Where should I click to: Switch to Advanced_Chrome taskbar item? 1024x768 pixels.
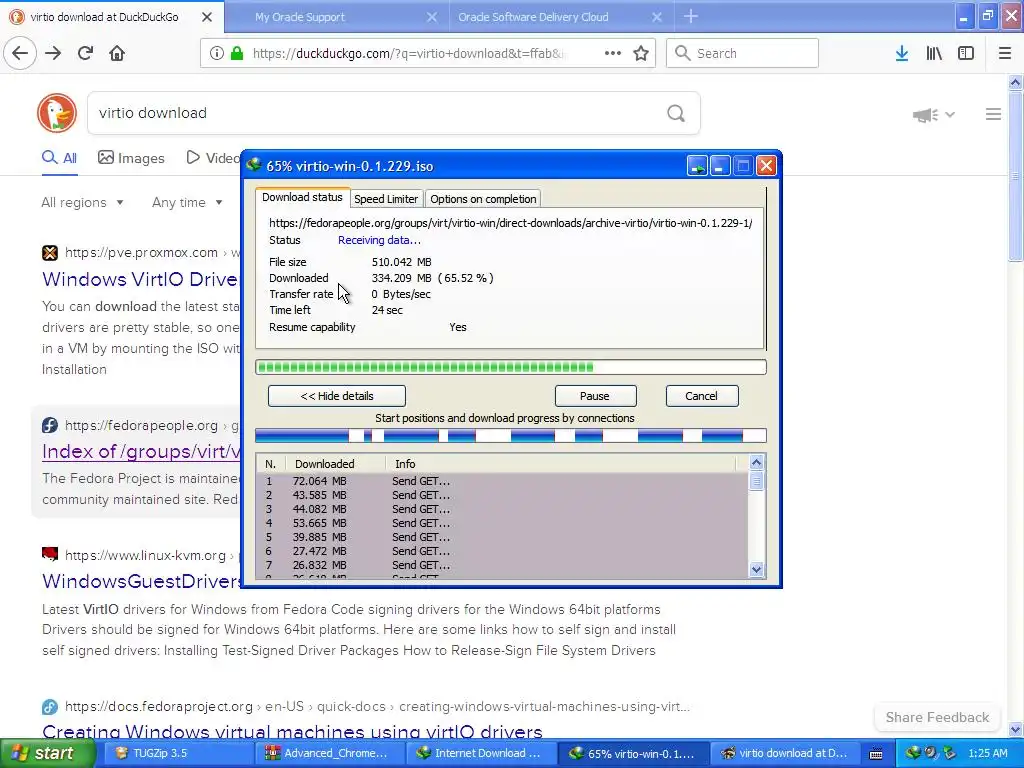click(328, 754)
